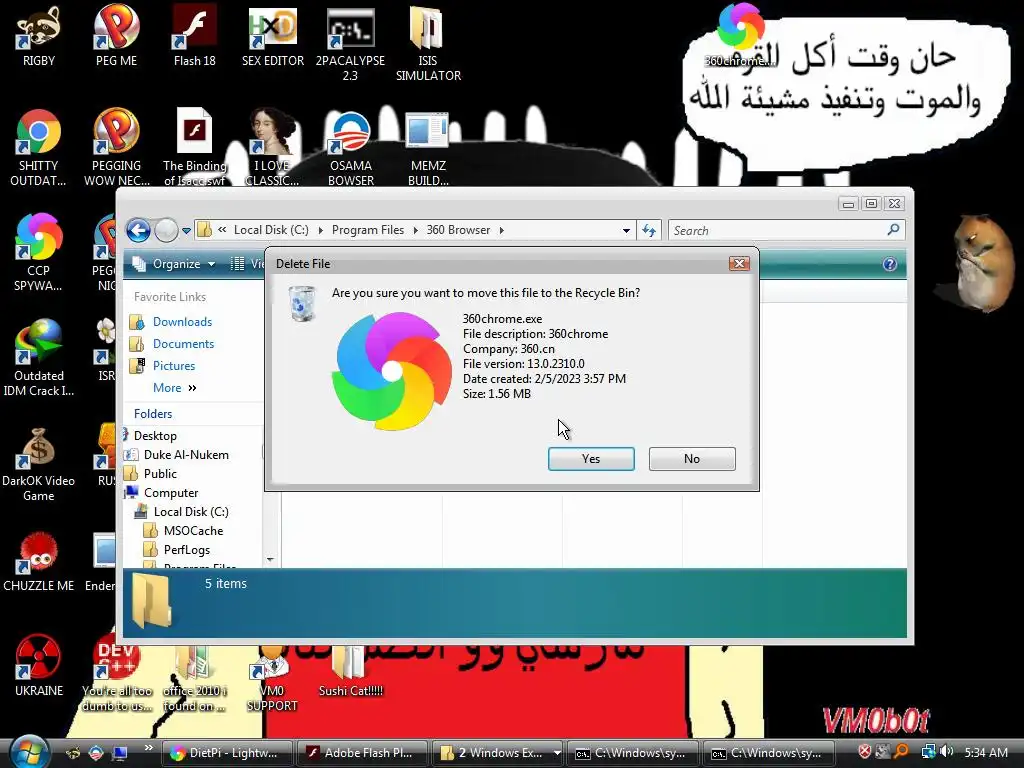This screenshot has height=768, width=1024.
Task: Open the PEG ME desktop icon
Action: click(x=116, y=37)
